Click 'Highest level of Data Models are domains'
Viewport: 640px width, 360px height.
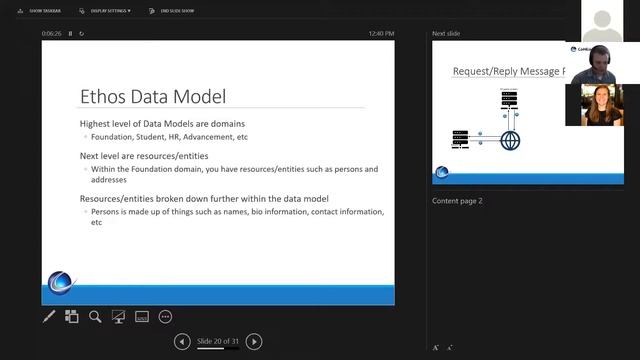(x=162, y=124)
